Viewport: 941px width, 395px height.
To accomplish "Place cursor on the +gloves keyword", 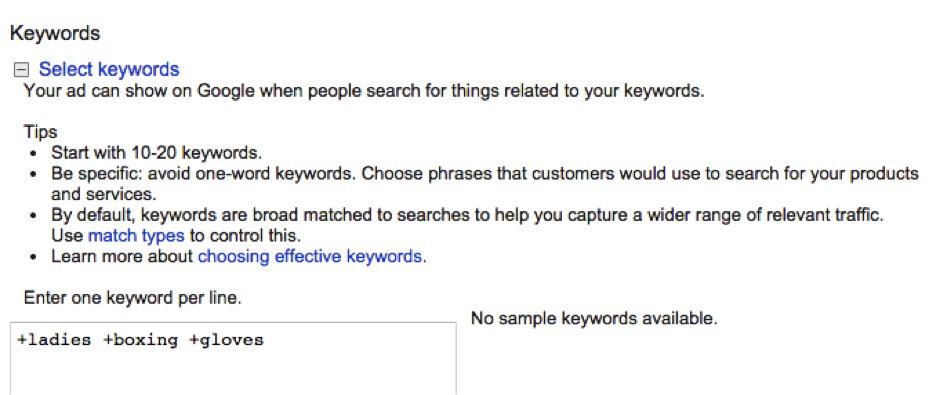I will click(226, 340).
